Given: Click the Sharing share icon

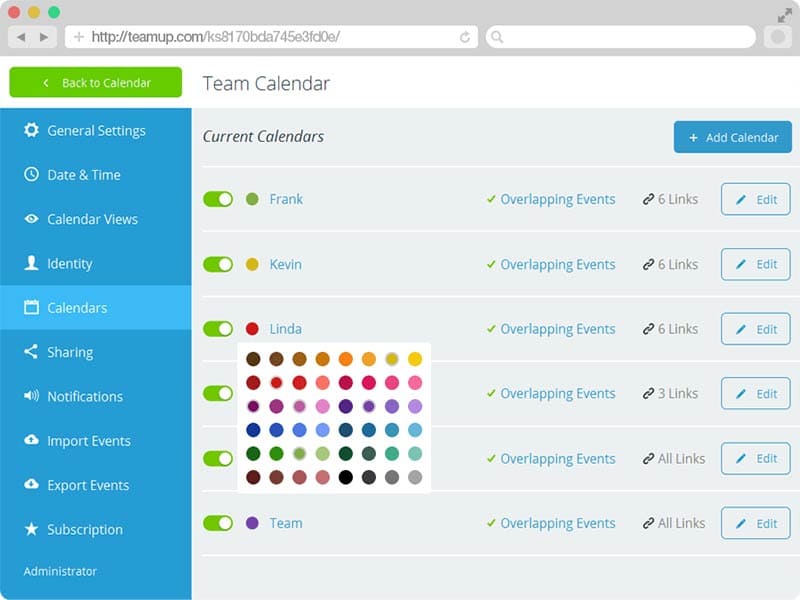Looking at the screenshot, I should pos(31,352).
